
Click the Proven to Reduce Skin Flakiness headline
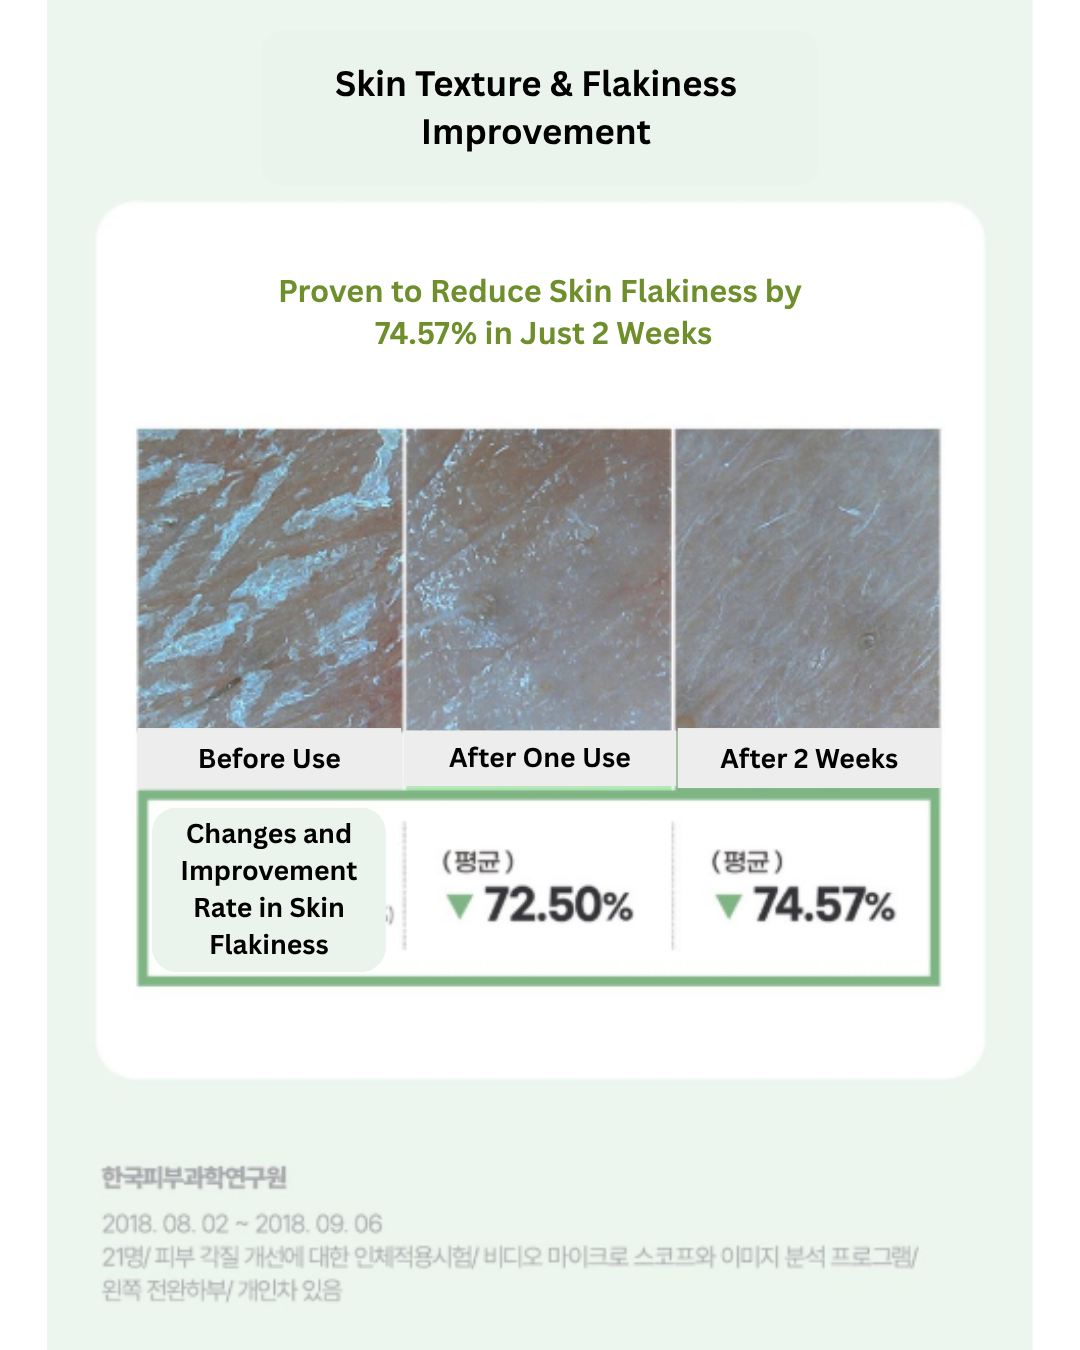(540, 312)
